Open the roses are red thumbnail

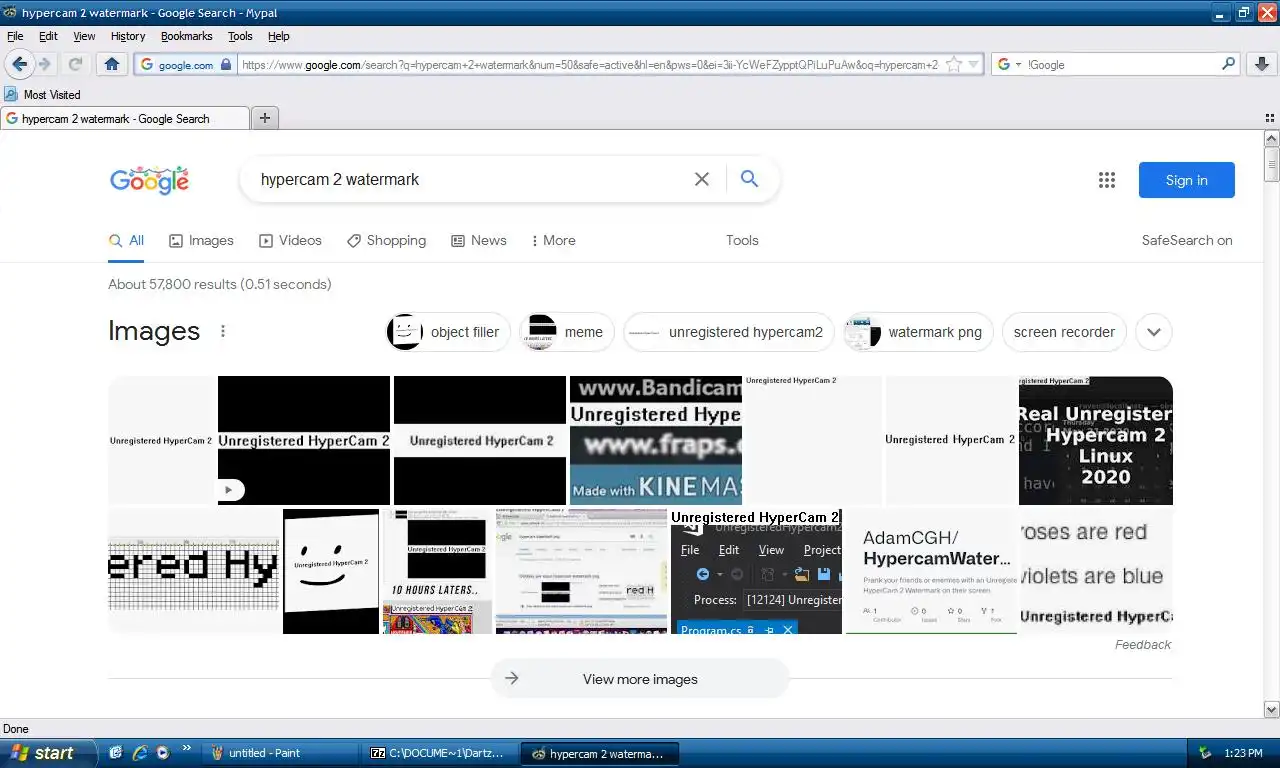[1096, 571]
